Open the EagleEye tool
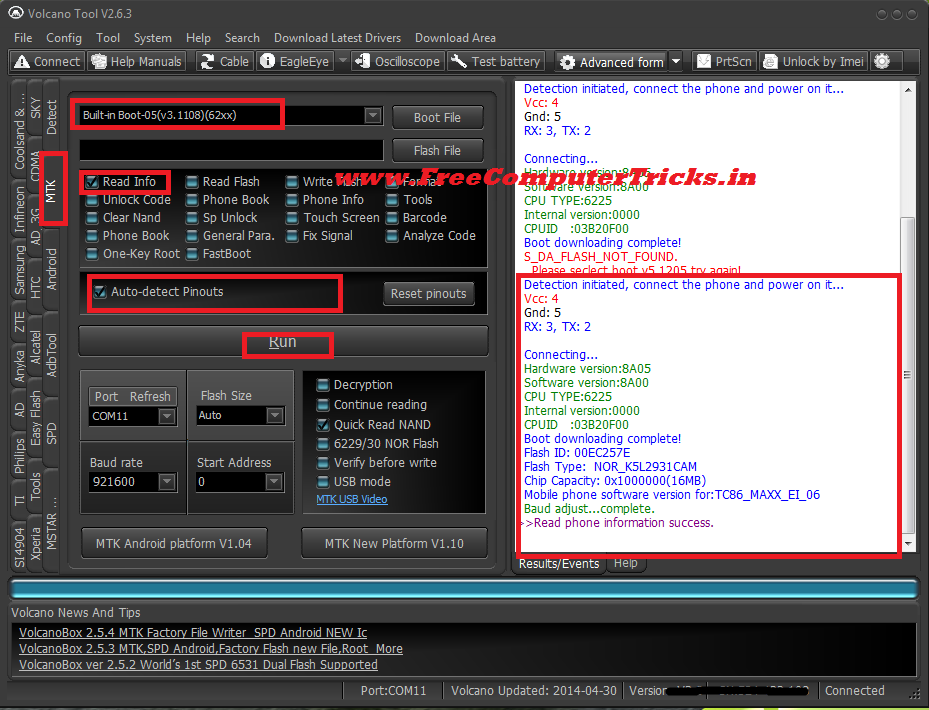The image size is (929, 710). pos(295,62)
